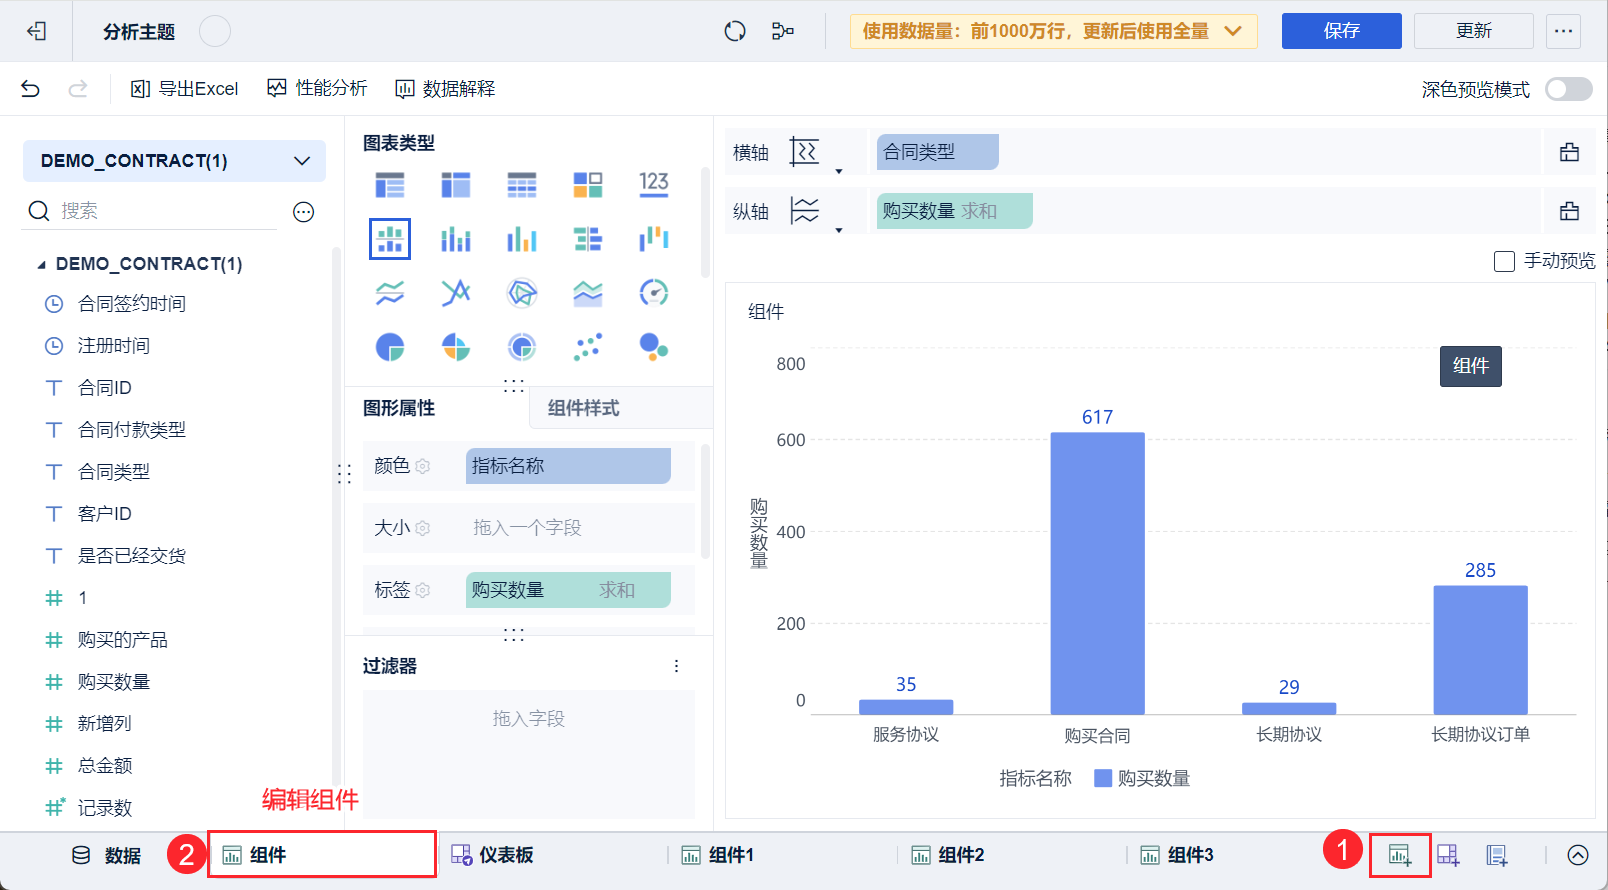Switch to the 组件样式 tab
Viewport: 1608px width, 890px height.
point(583,408)
